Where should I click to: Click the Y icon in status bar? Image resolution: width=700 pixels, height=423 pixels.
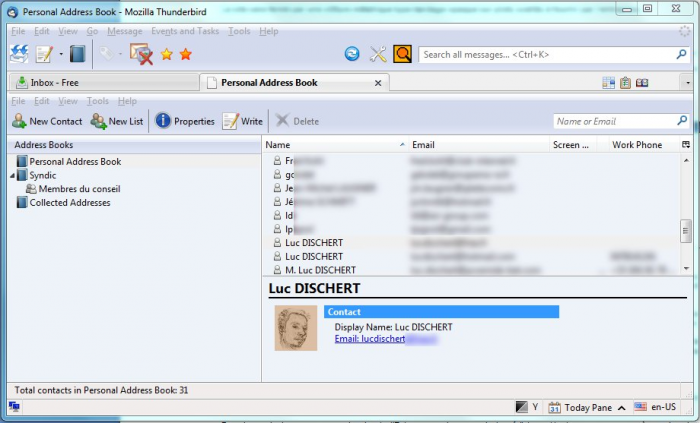tap(535, 407)
